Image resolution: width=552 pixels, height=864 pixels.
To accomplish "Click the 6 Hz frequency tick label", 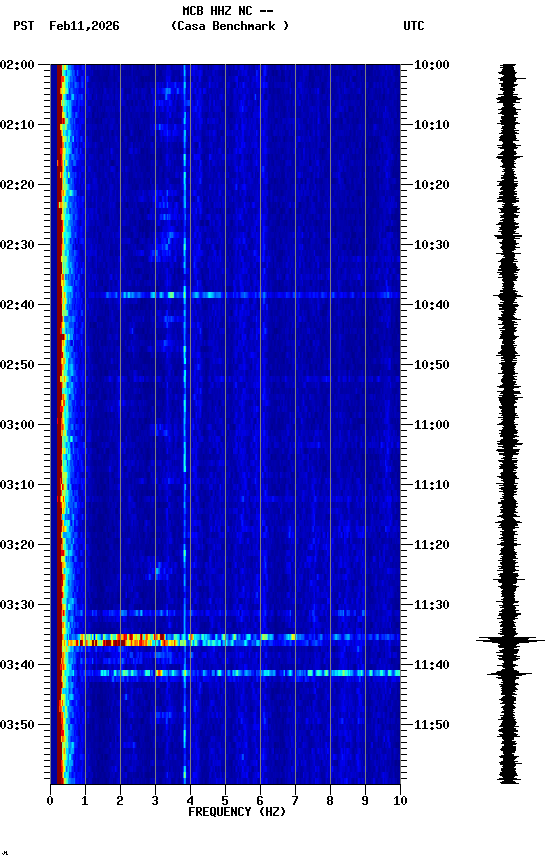I will coord(260,801).
